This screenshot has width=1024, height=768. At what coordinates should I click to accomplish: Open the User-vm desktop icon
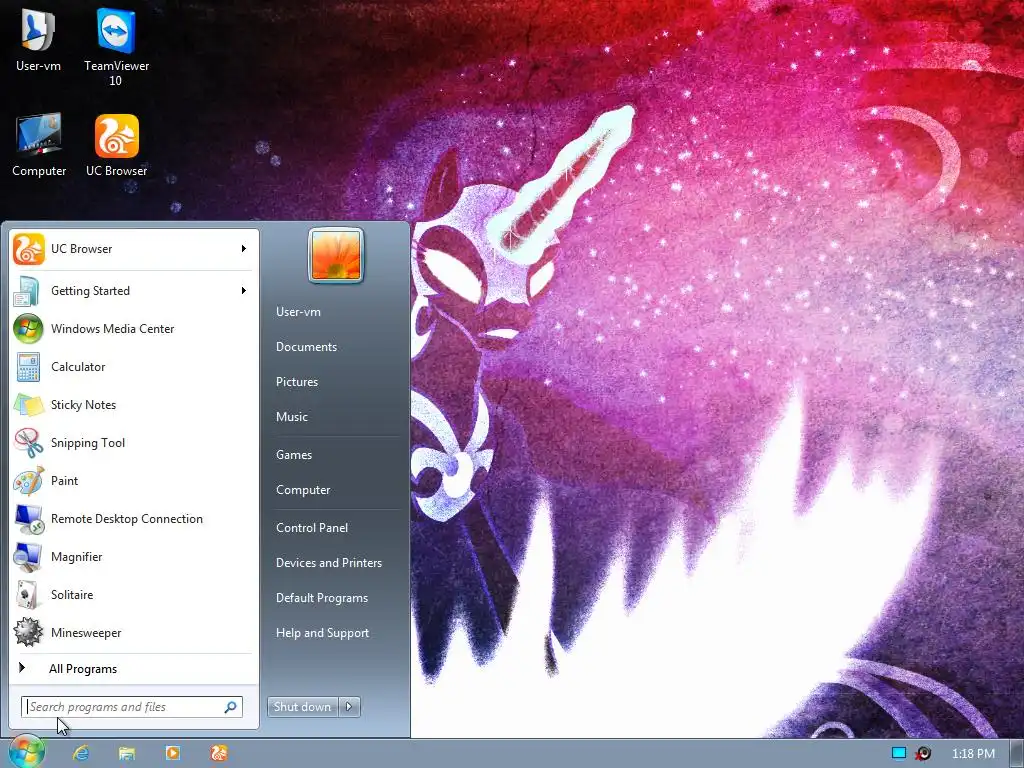[38, 38]
